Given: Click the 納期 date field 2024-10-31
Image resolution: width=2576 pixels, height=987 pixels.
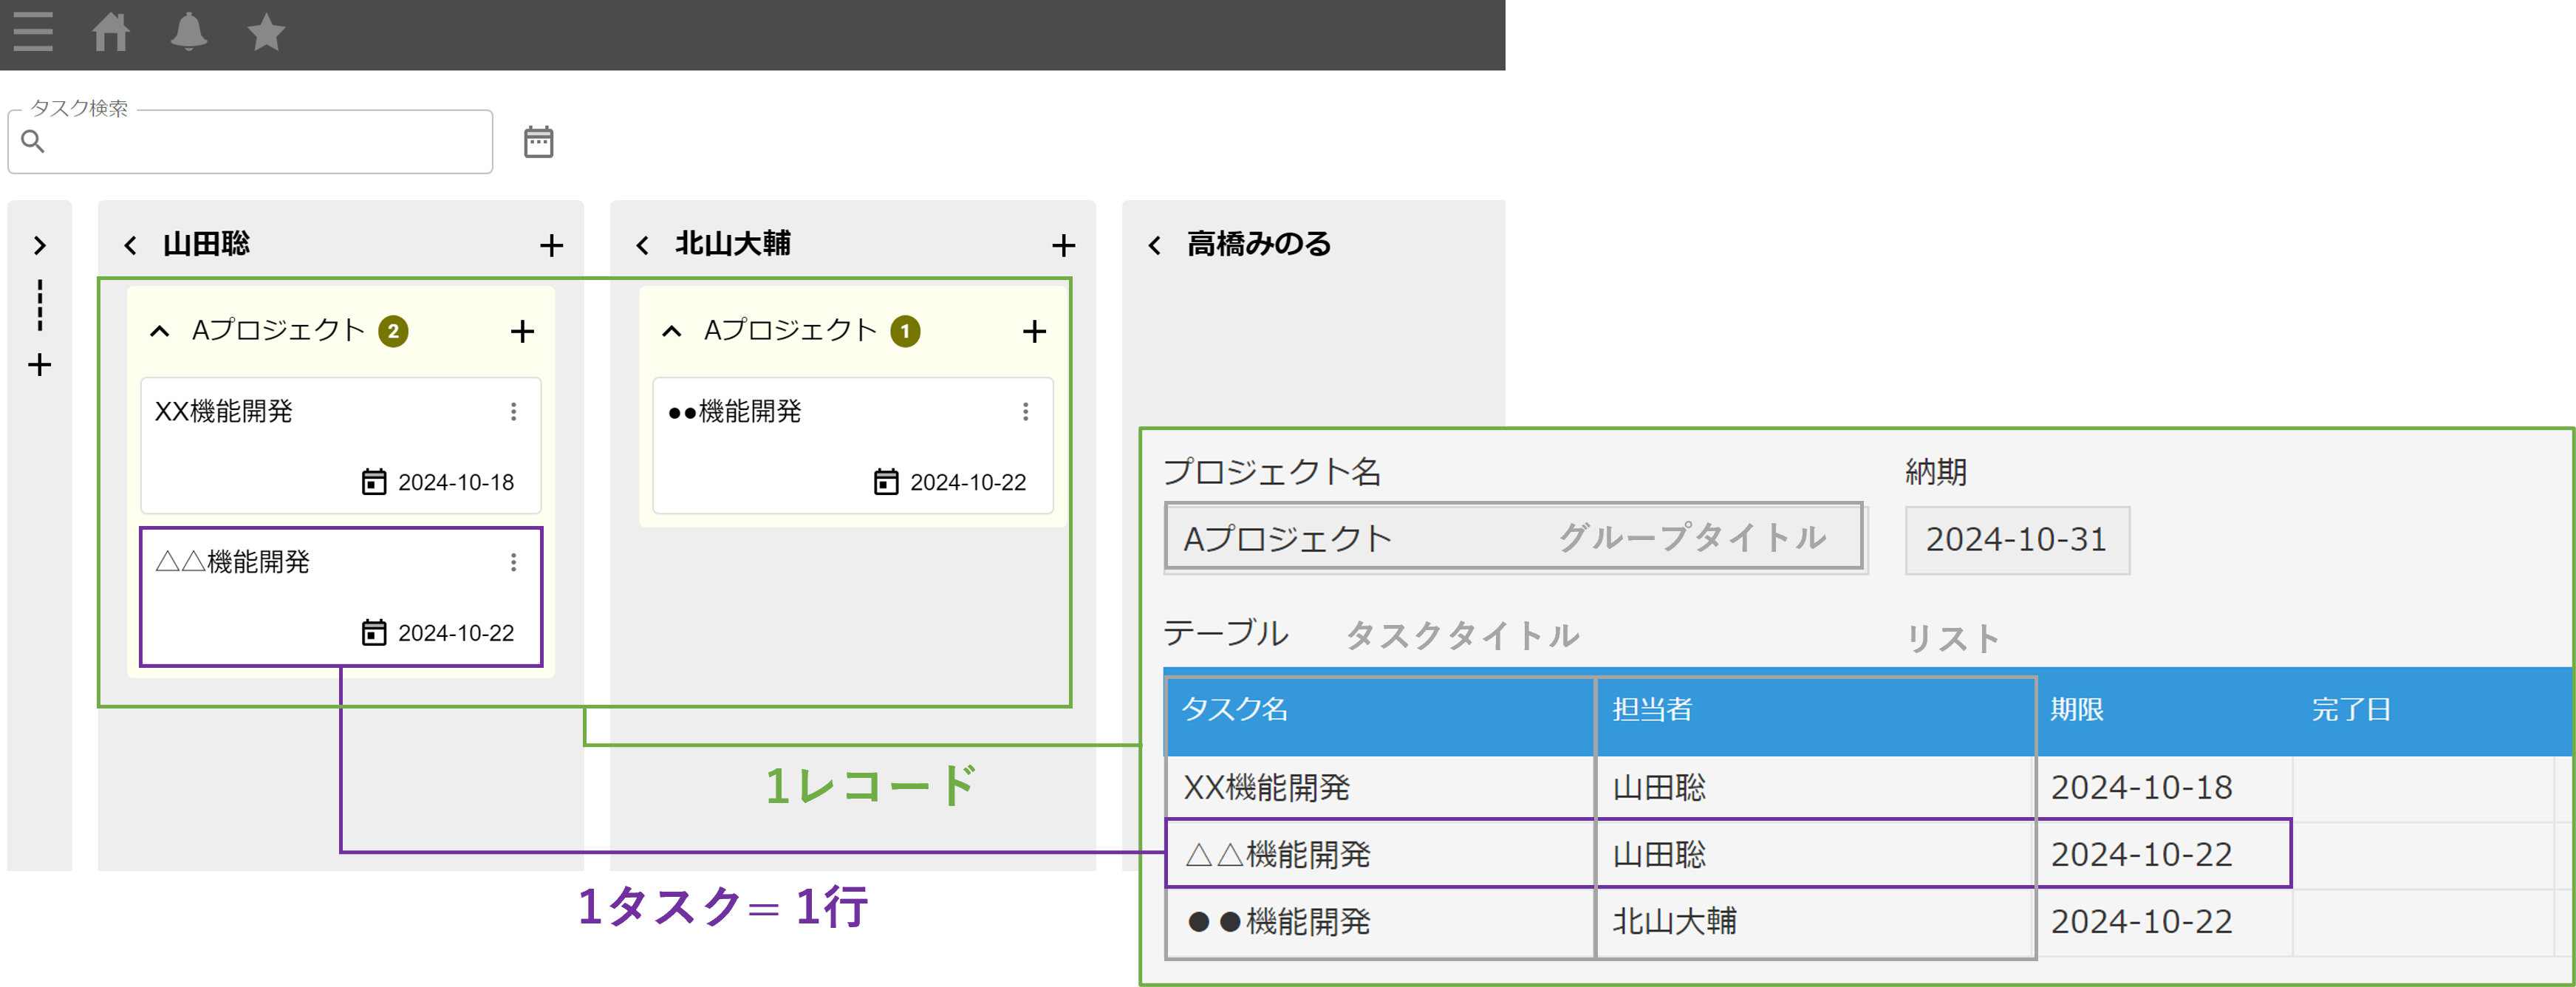Looking at the screenshot, I should (2017, 539).
